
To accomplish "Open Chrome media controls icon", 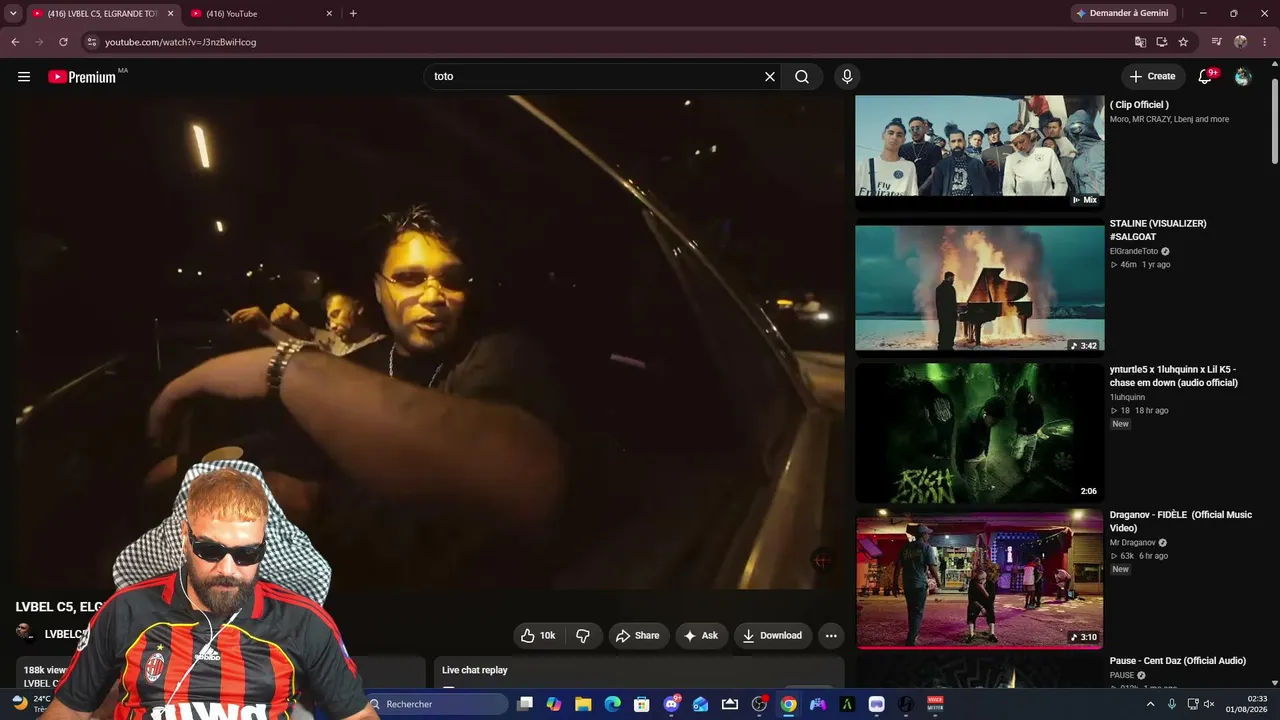I will [x=1216, y=42].
